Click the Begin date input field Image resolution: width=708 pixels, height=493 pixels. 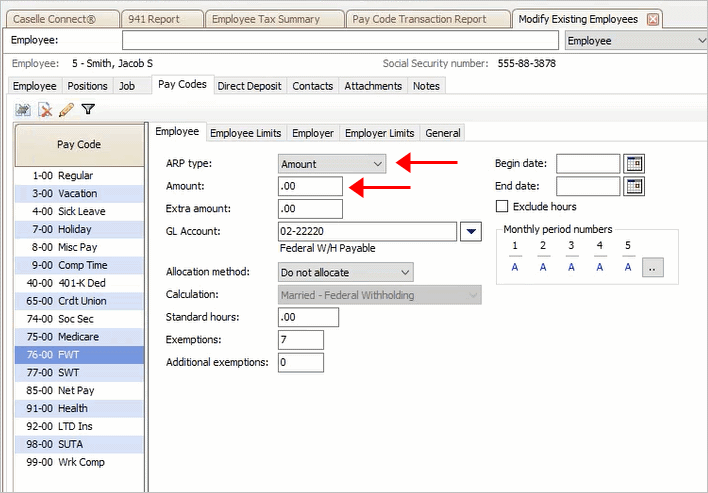point(588,163)
